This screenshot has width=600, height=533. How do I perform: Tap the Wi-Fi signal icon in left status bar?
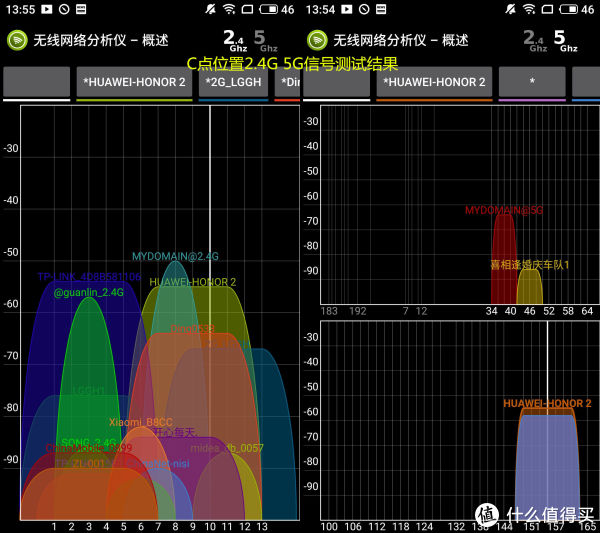coord(229,9)
